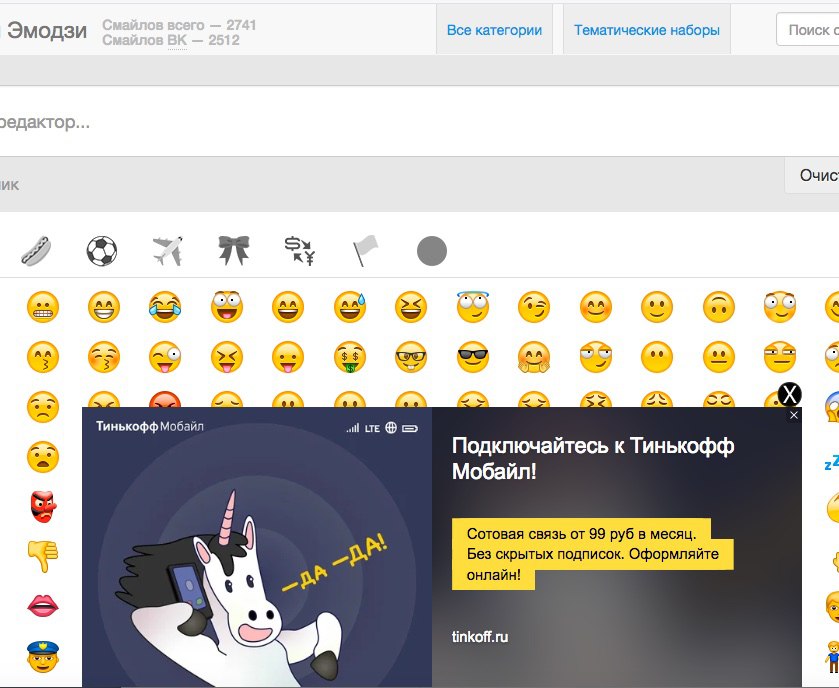Insert the anguished open-mouth face emoji

pyautogui.click(x=43, y=457)
